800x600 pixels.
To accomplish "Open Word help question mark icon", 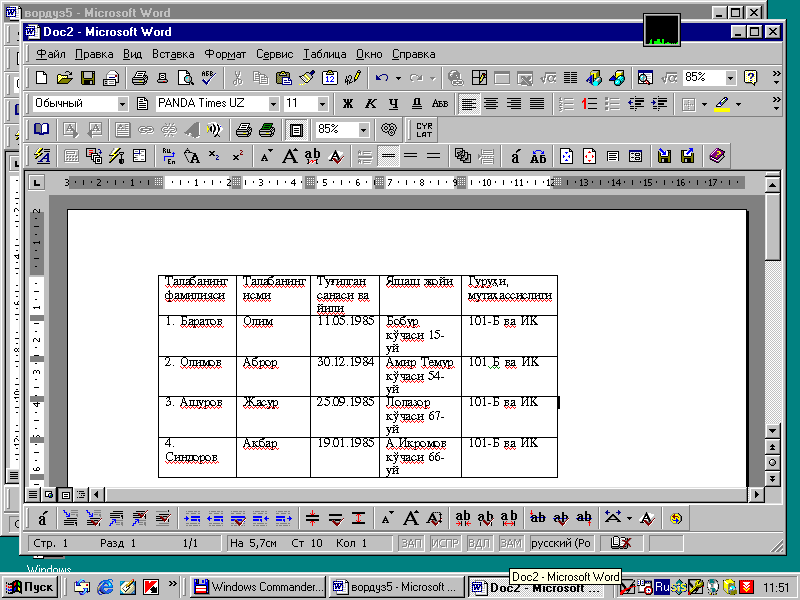I will (751, 78).
